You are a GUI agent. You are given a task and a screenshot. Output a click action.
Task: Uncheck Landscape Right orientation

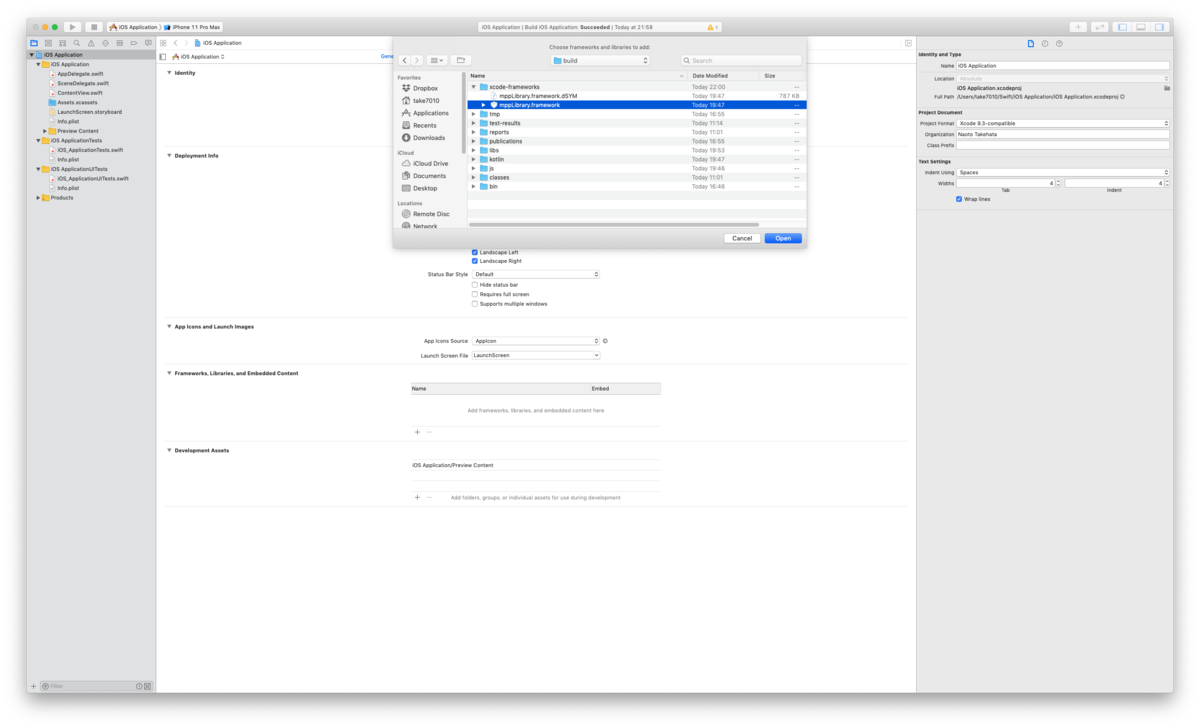click(x=475, y=261)
